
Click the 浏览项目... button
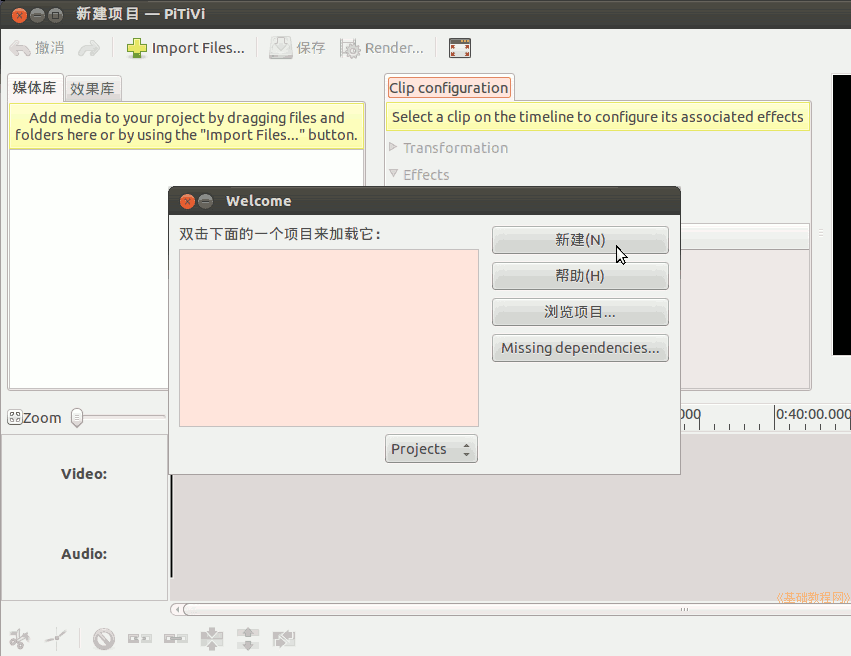[x=580, y=312]
